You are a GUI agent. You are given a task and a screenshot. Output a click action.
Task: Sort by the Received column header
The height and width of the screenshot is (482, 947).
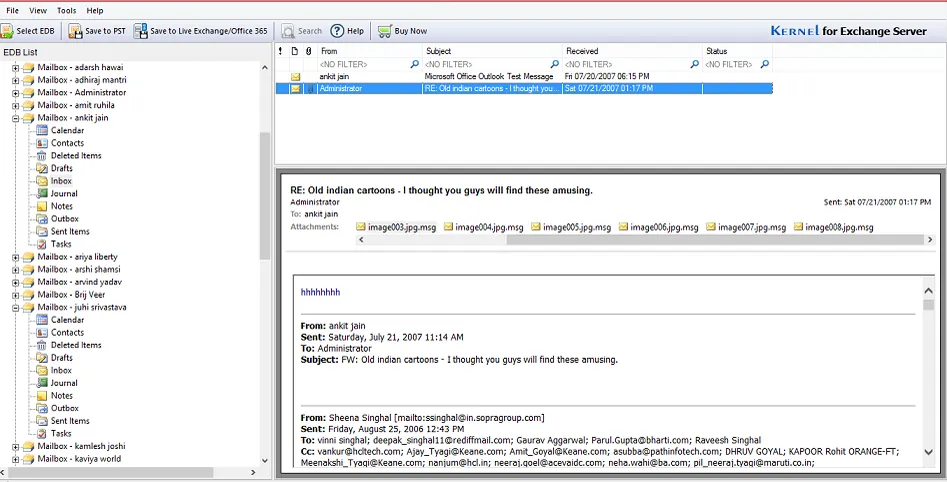pos(632,51)
